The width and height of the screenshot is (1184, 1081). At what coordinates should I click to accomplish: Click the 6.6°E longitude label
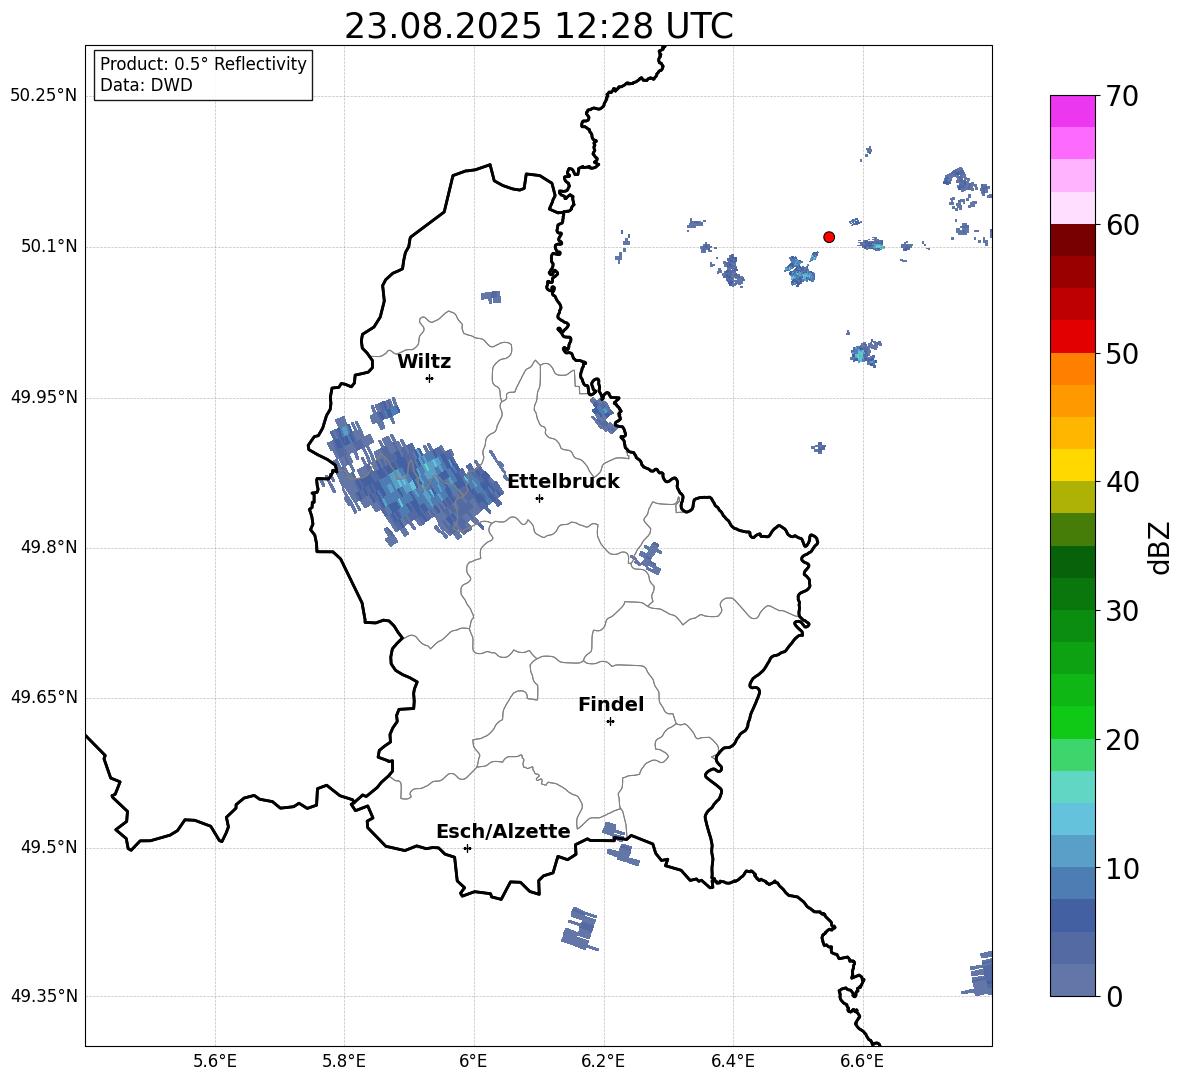tap(862, 1061)
